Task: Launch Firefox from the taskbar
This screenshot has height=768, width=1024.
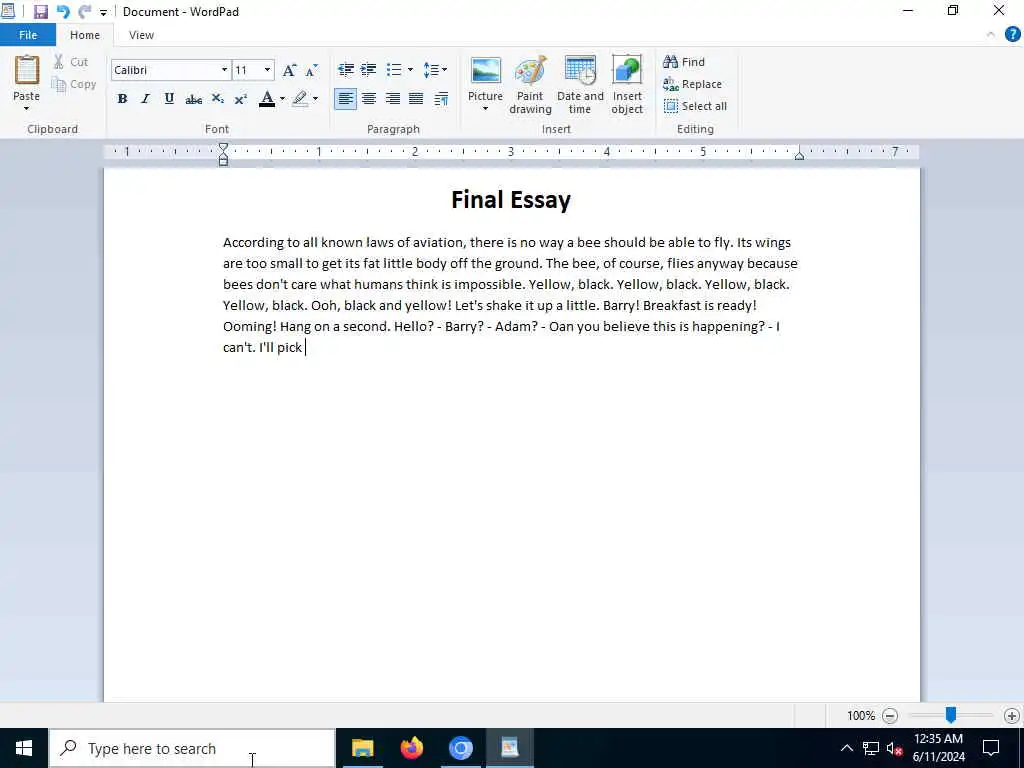Action: [411, 748]
